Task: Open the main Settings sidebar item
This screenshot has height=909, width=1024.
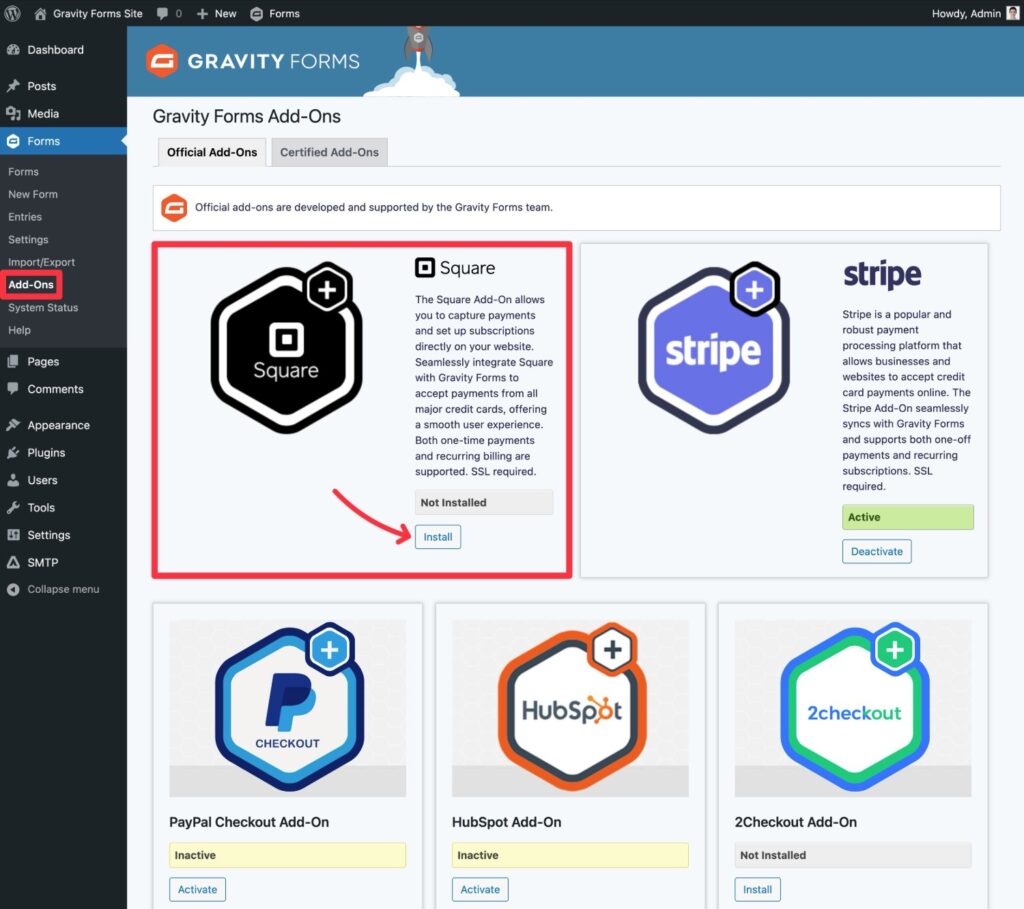Action: 49,535
